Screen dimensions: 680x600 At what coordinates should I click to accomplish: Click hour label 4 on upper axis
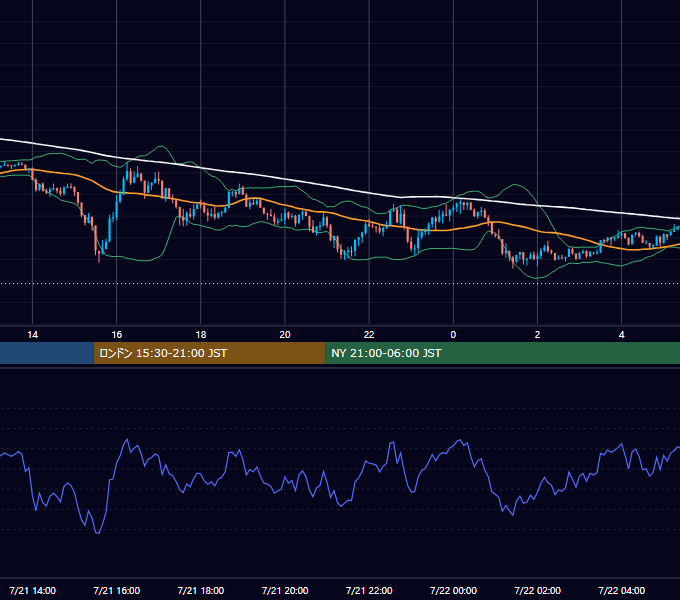[x=621, y=335]
